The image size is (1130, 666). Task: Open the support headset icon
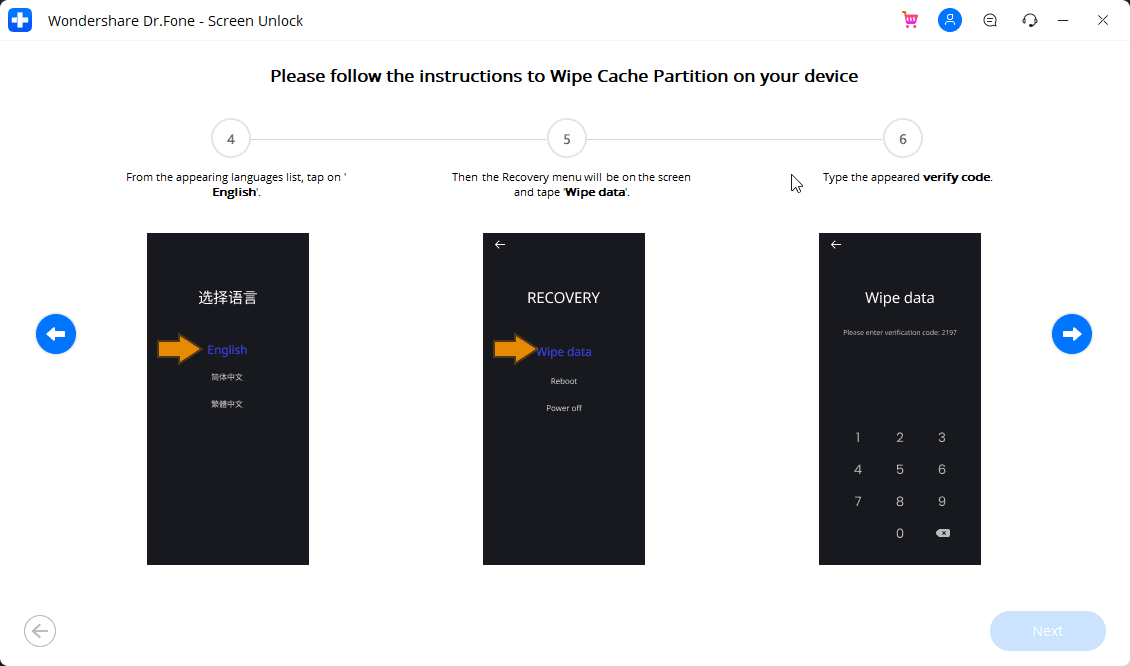coord(1030,20)
